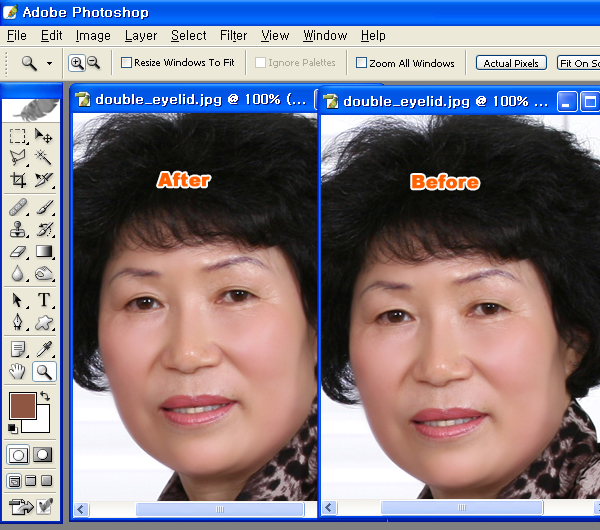Select the Pen tool
This screenshot has width=600, height=530.
coord(18,322)
